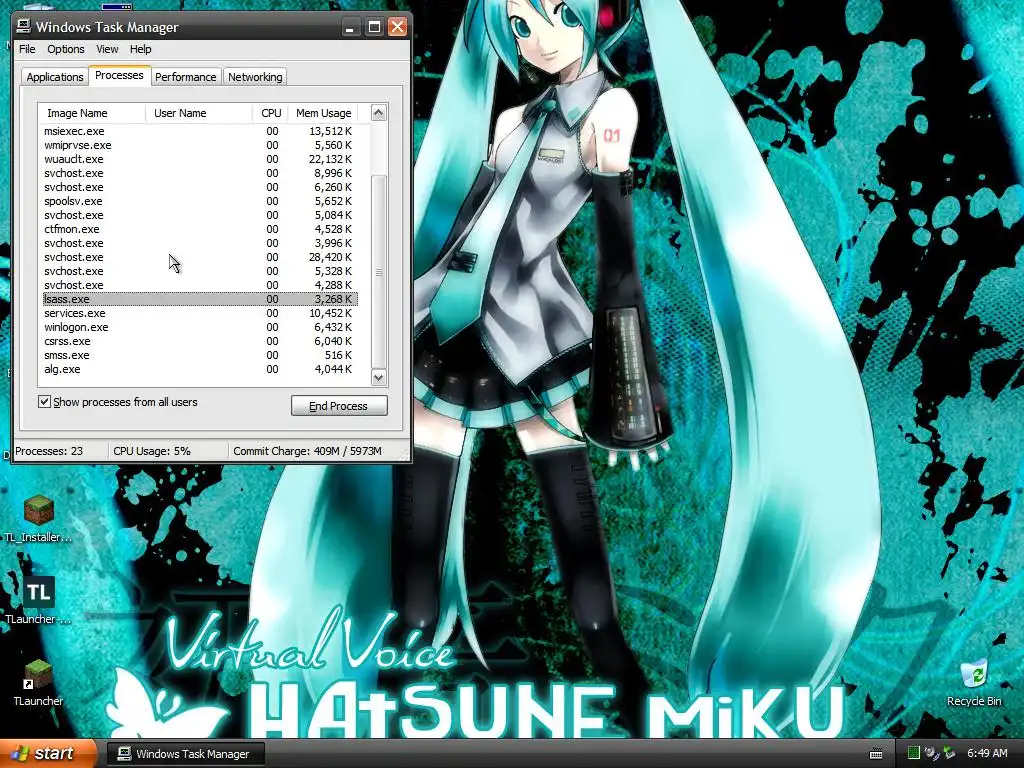Click the process list scroll up arrow
1024x768 pixels.
click(379, 113)
